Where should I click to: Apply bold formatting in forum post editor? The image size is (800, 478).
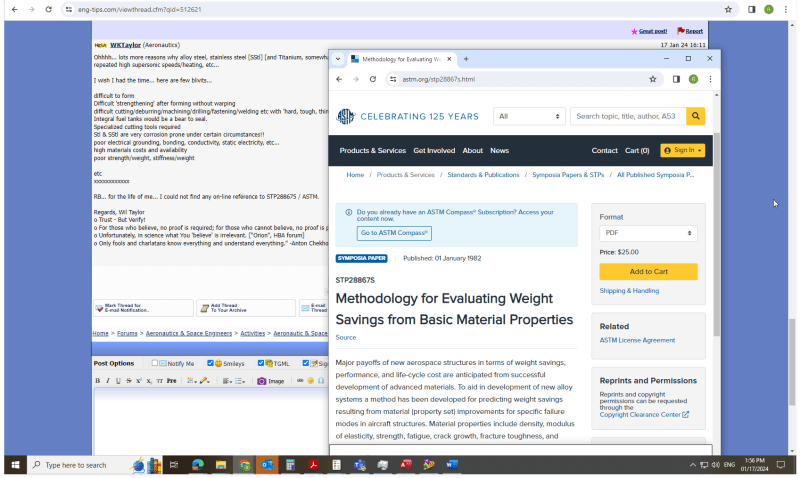click(97, 381)
